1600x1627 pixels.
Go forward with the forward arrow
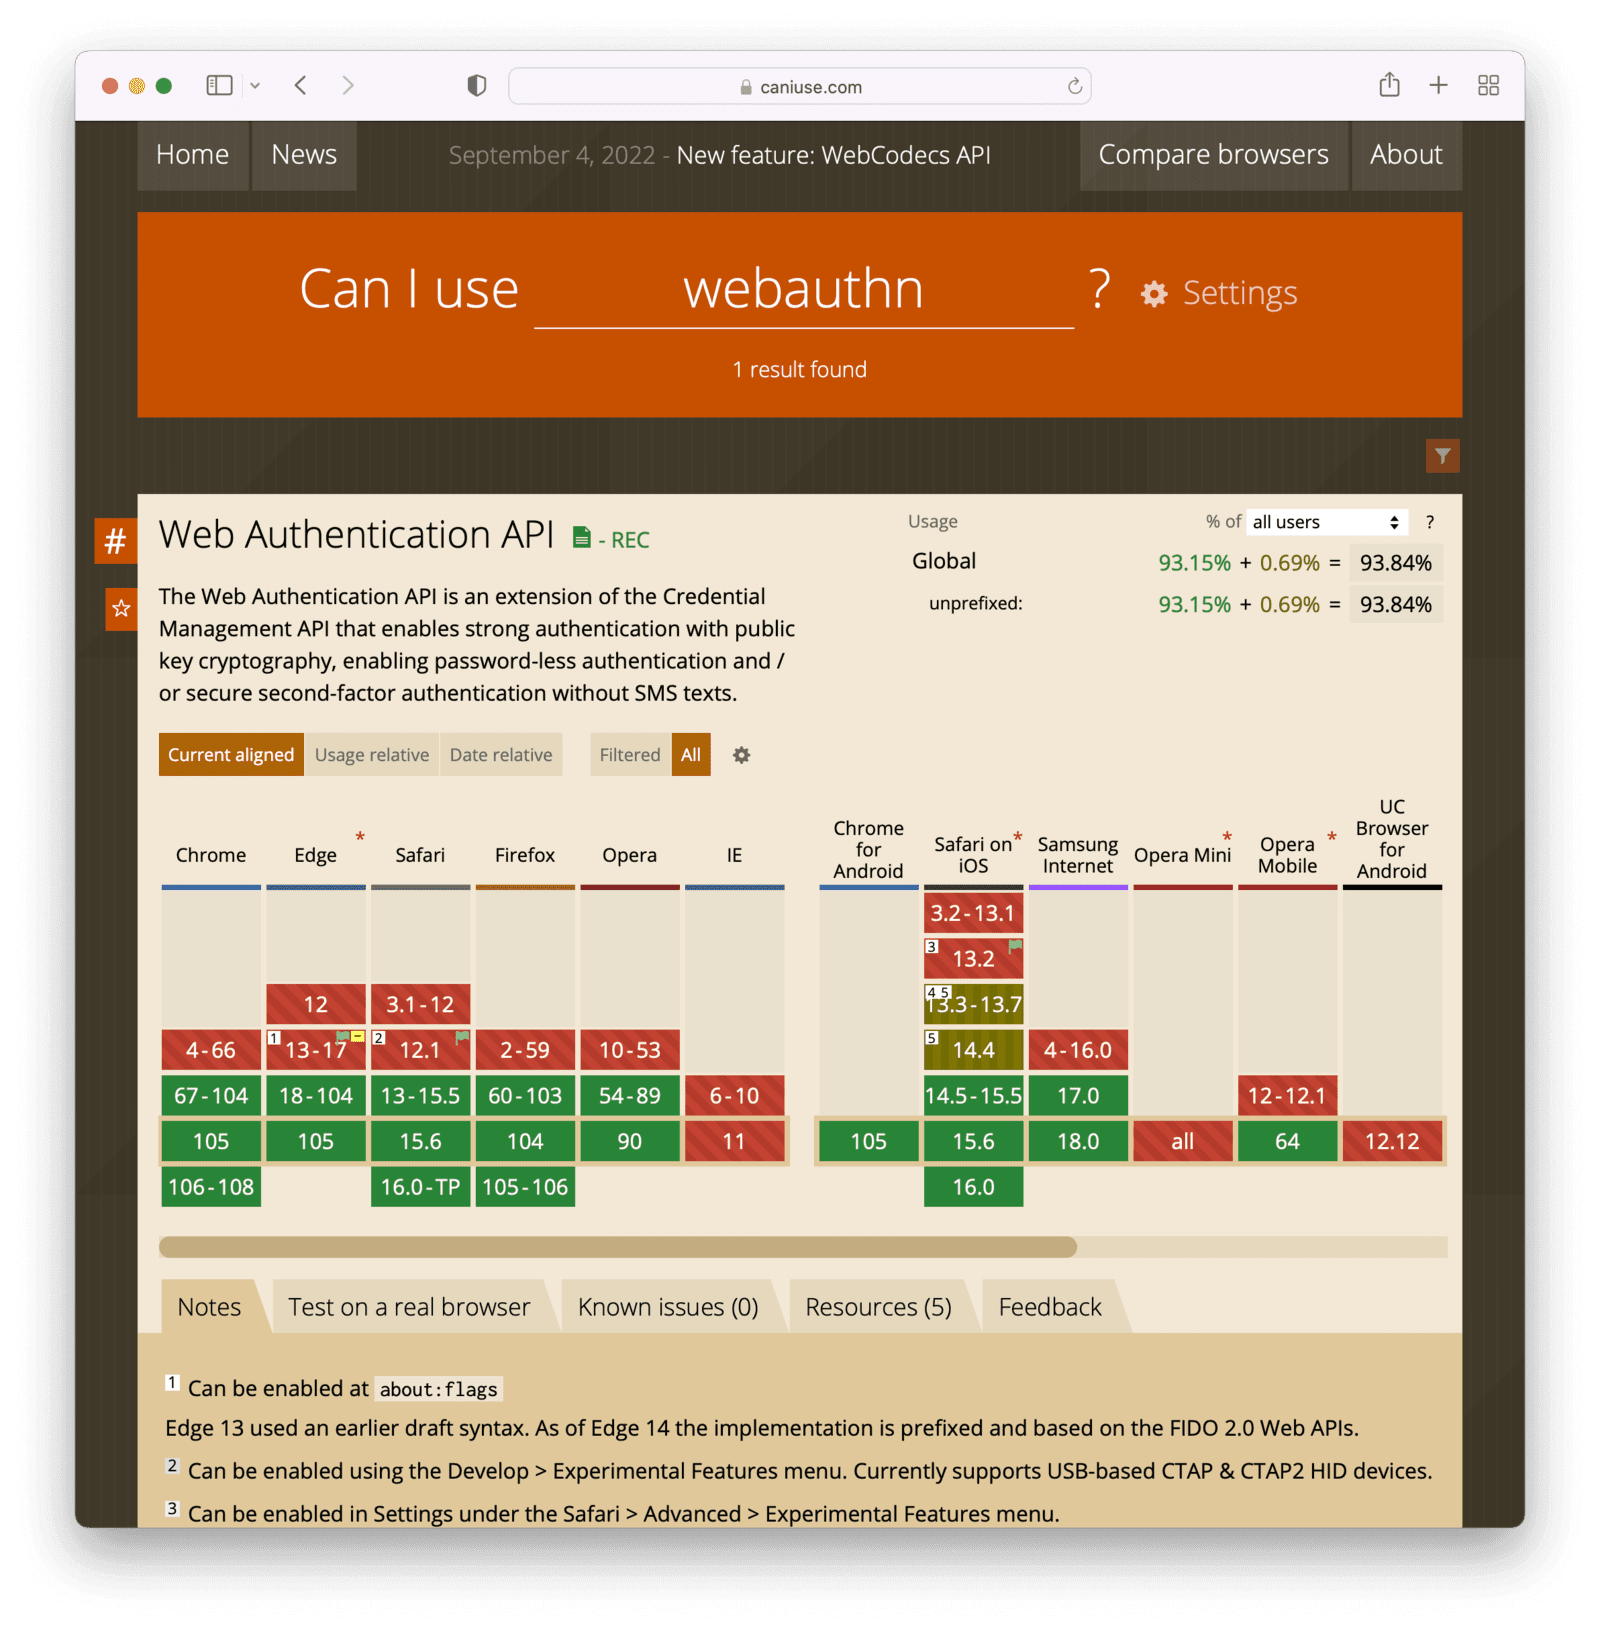pos(347,86)
